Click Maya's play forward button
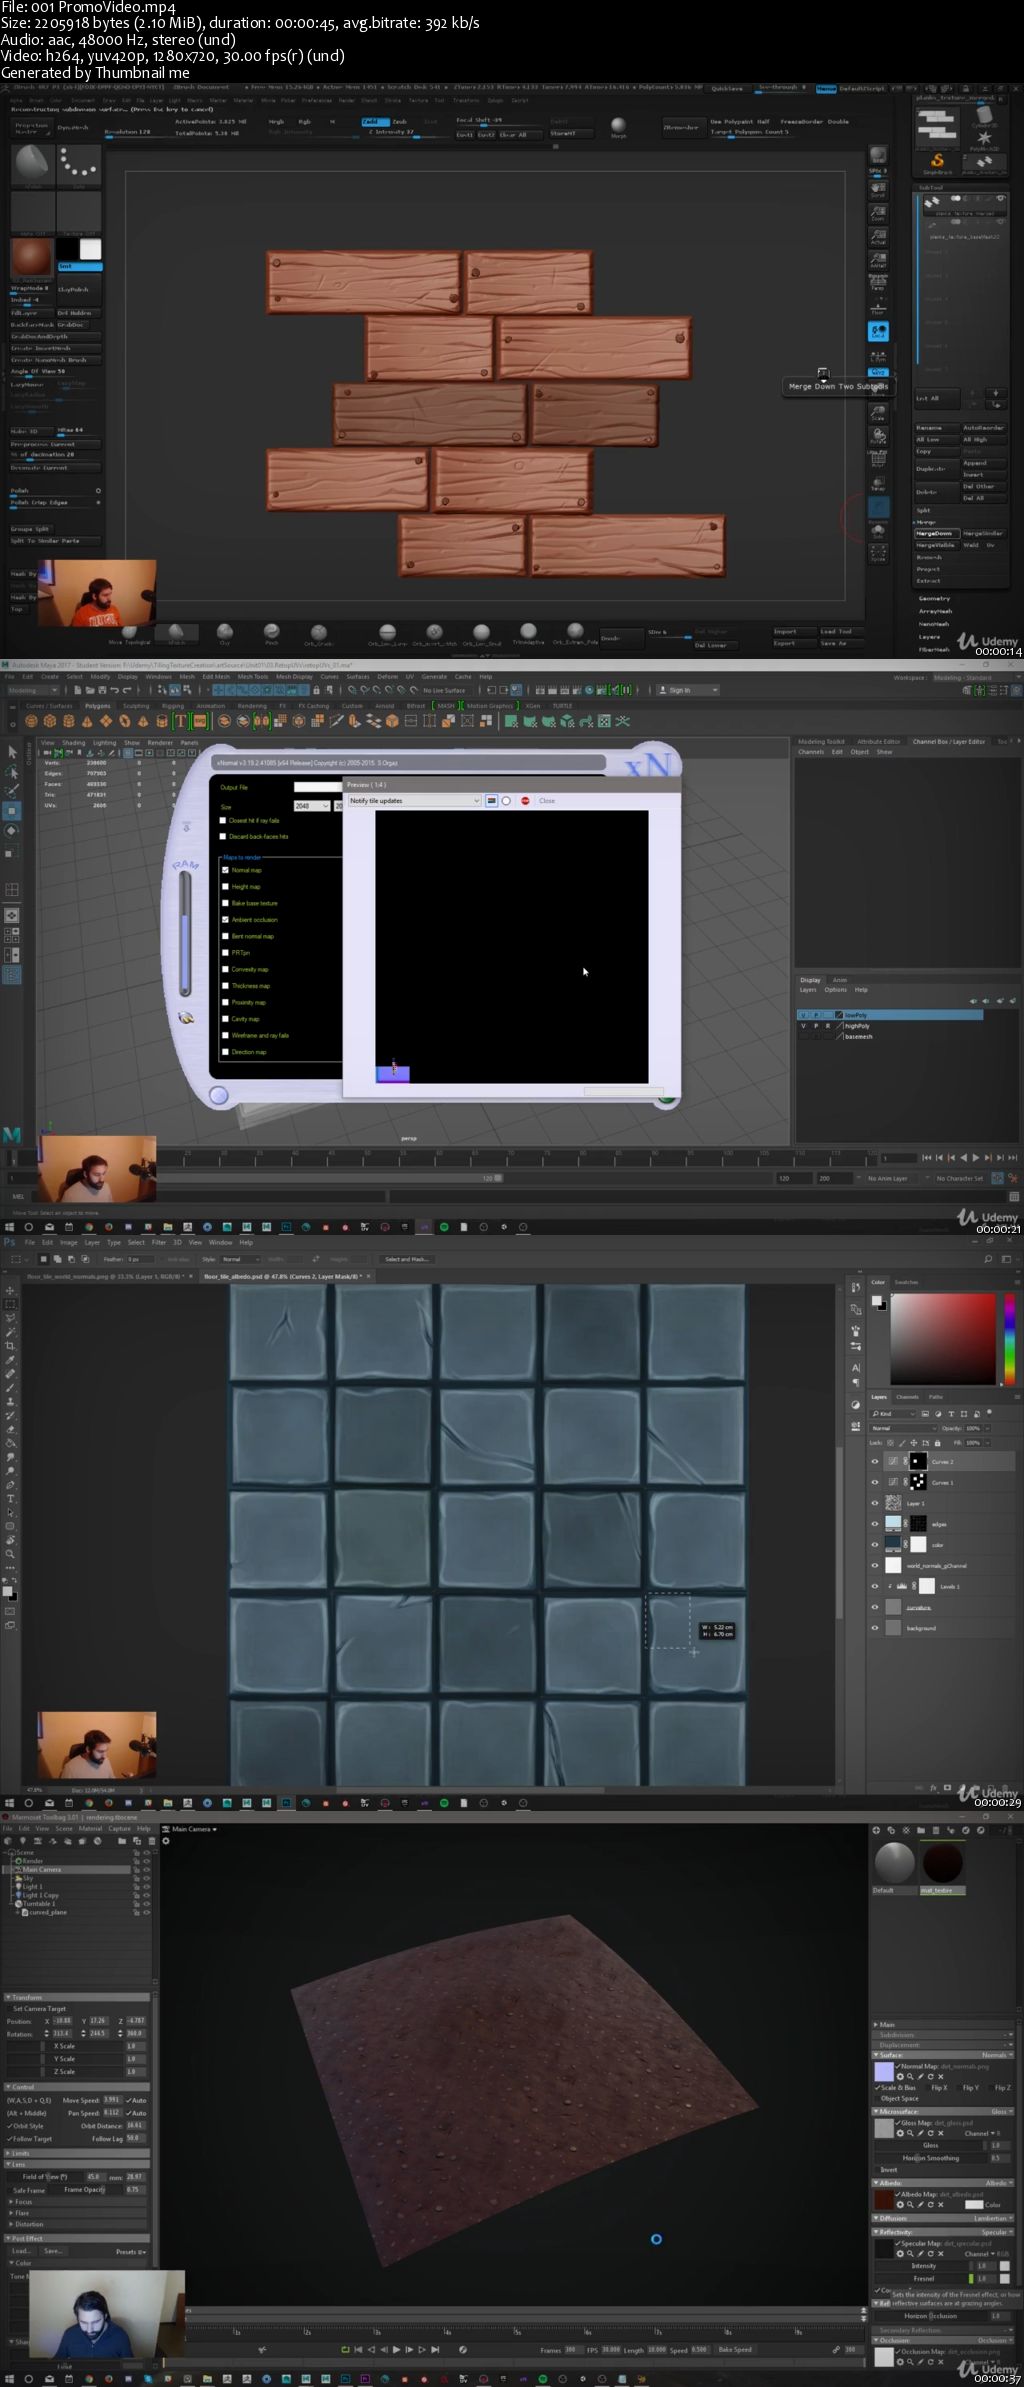 976,1158
